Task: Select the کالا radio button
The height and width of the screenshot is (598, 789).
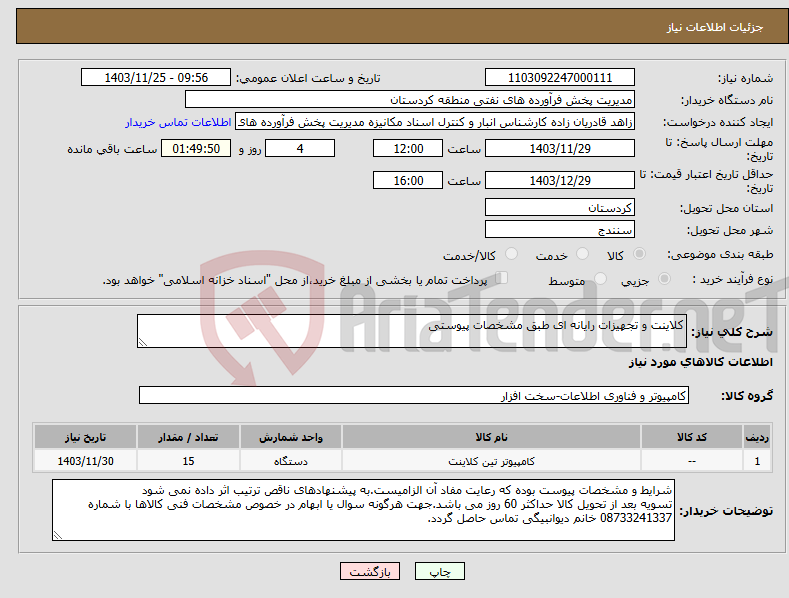Action: point(639,254)
